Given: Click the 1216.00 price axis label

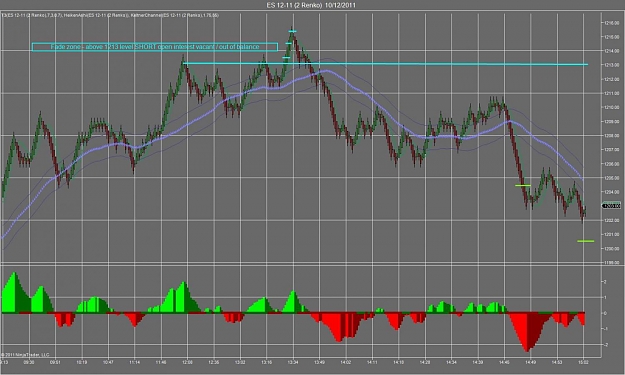Looking at the screenshot, I should 612,23.
